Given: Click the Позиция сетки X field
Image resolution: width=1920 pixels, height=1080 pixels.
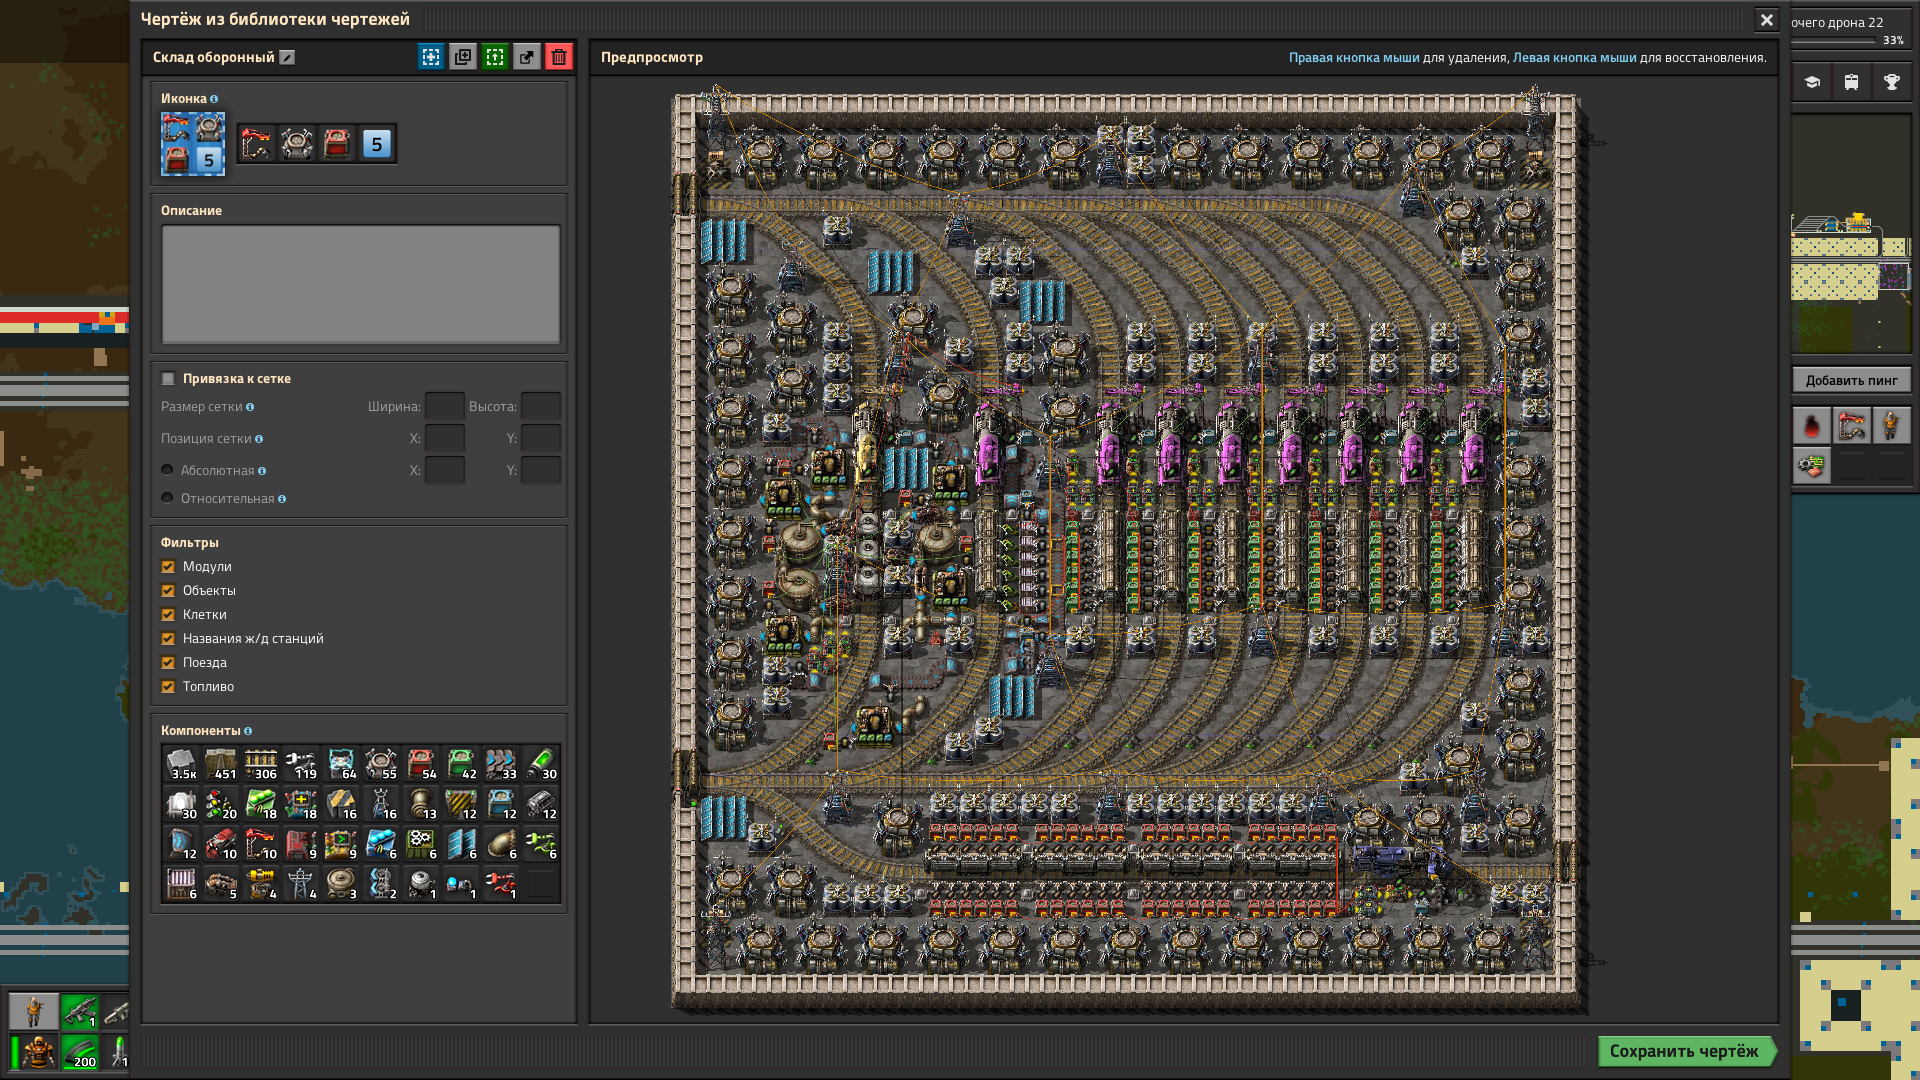Looking at the screenshot, I should pos(445,438).
